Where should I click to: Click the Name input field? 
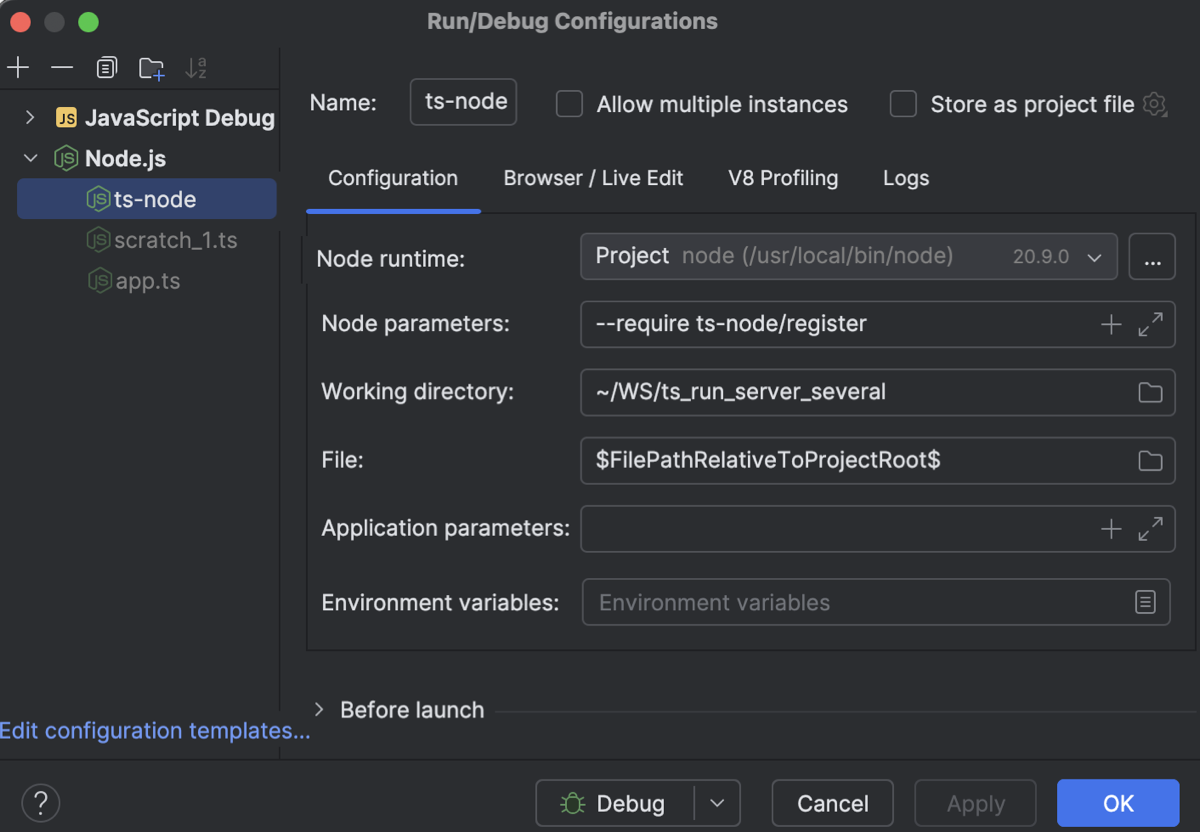[463, 102]
